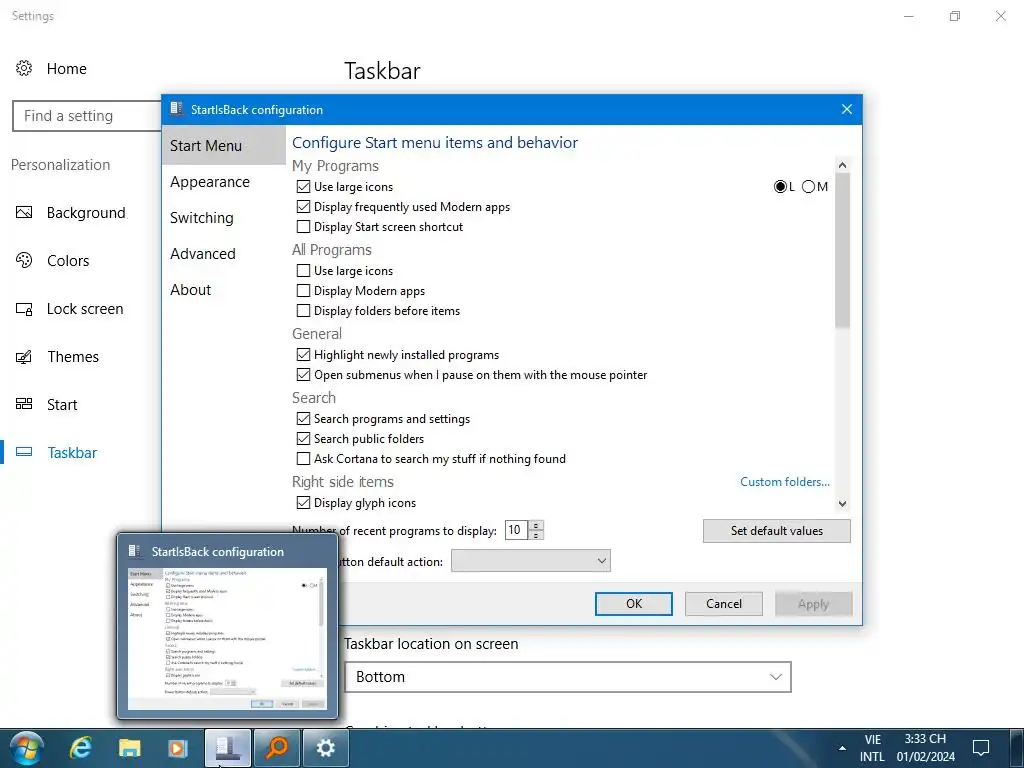Switch to the Settings gear taskbar button
Viewport: 1024px width, 768px height.
(x=325, y=748)
